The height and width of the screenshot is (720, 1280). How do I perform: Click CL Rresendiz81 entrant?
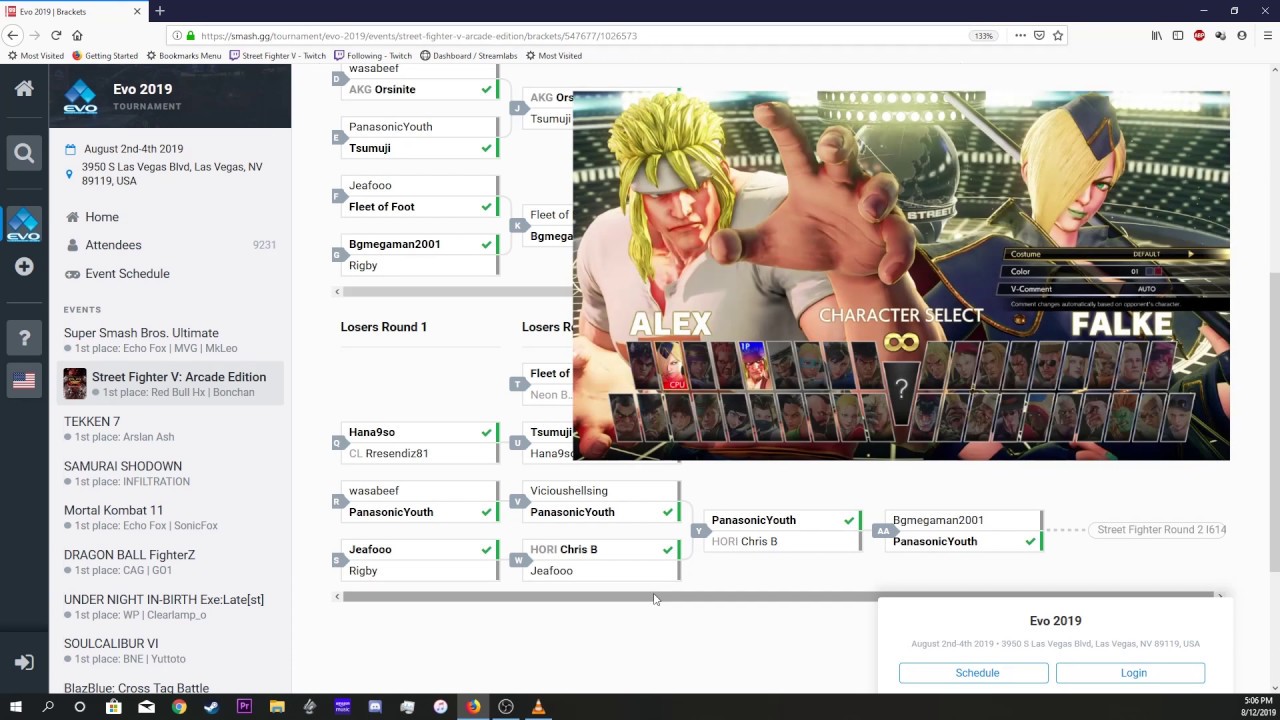[x=389, y=453]
